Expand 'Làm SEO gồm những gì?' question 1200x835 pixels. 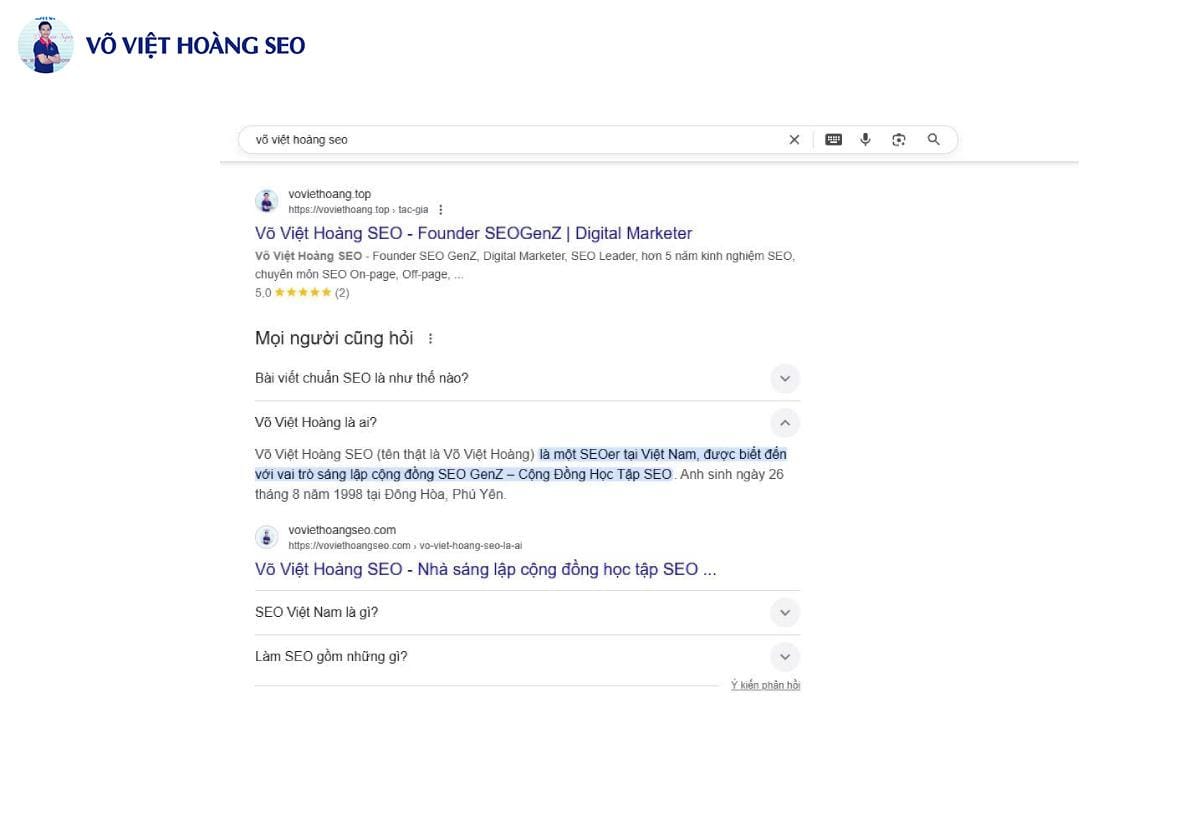click(785, 657)
